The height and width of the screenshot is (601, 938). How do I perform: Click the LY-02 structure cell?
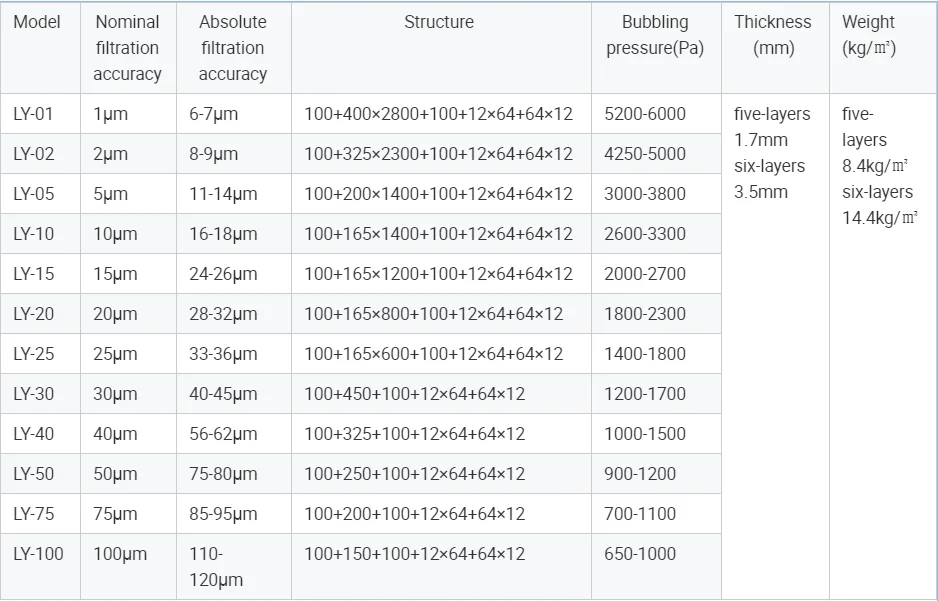click(438, 154)
